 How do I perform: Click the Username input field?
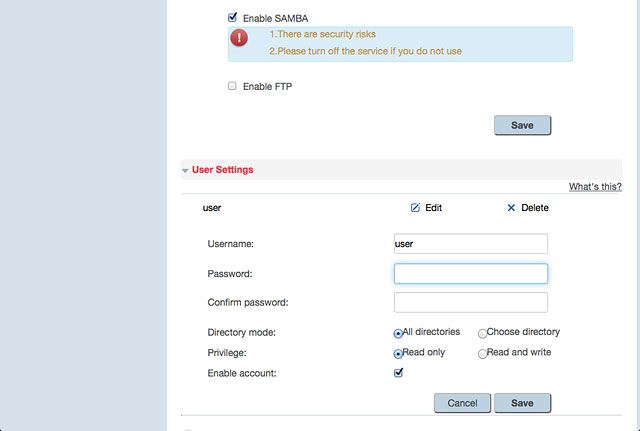coord(471,244)
